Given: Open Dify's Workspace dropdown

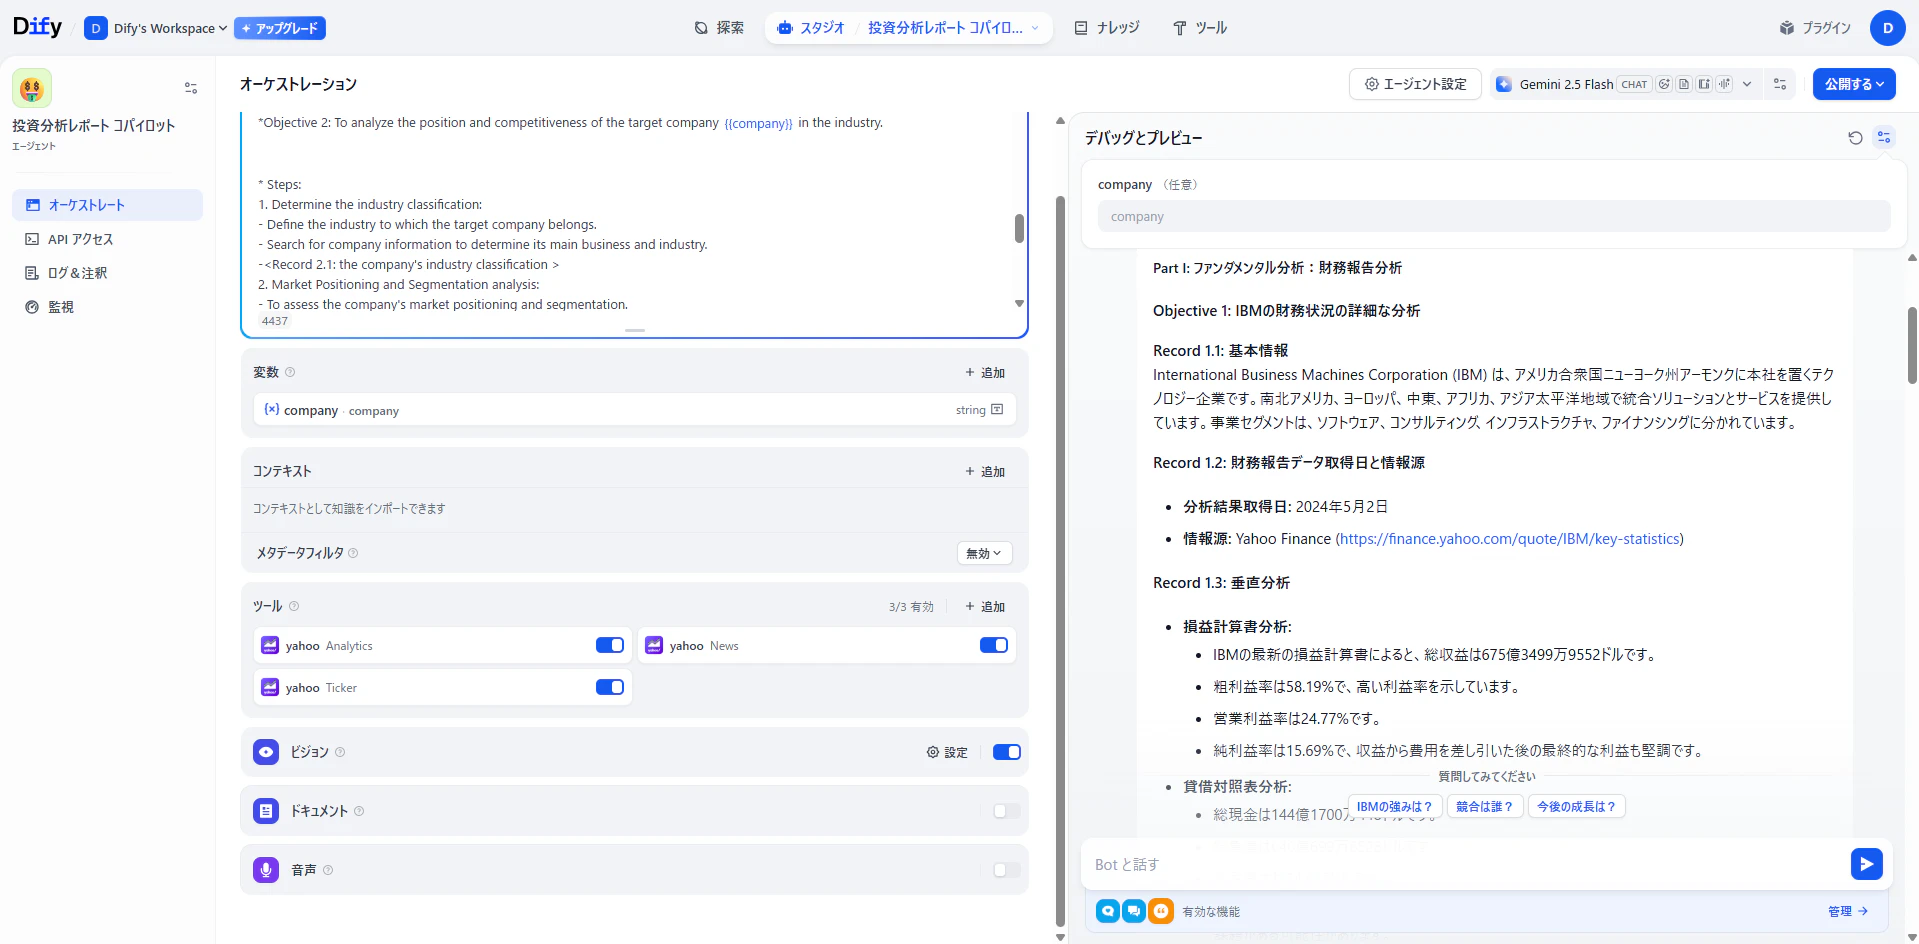Looking at the screenshot, I should 156,28.
